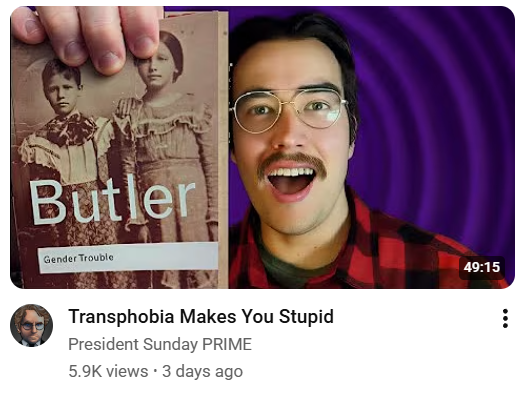Image resolution: width=523 pixels, height=400 pixels.
Task: Click the '3 days ago' upload date
Action: pyautogui.click(x=202, y=371)
